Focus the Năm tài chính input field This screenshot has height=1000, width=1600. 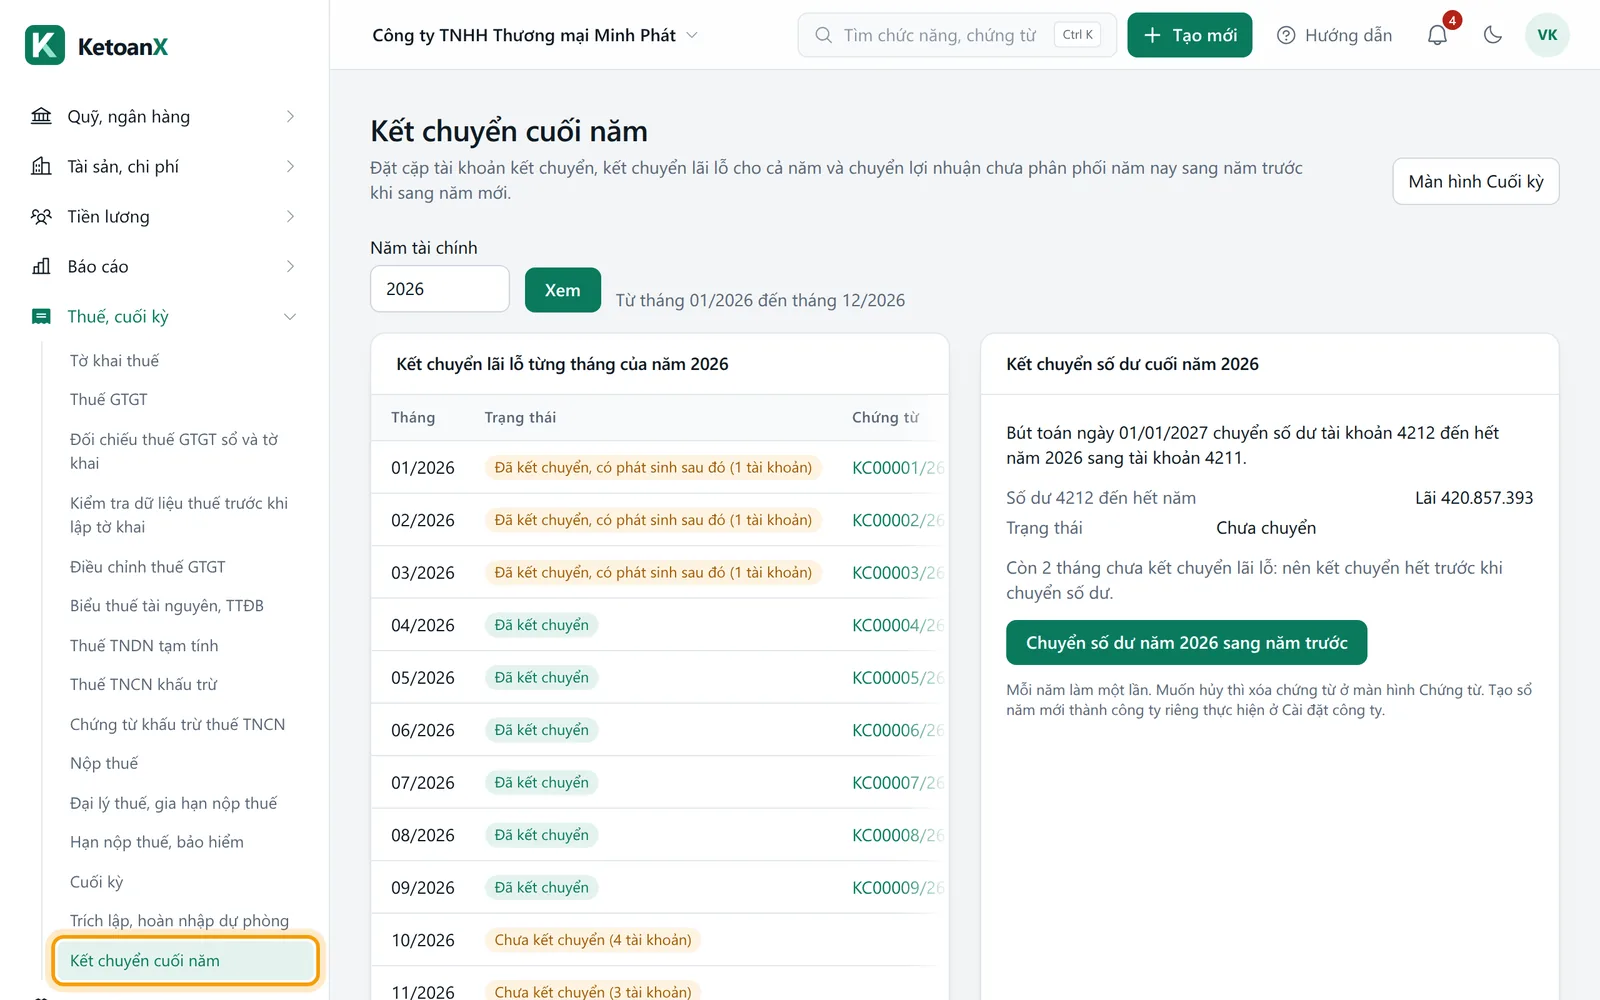pyautogui.click(x=440, y=289)
